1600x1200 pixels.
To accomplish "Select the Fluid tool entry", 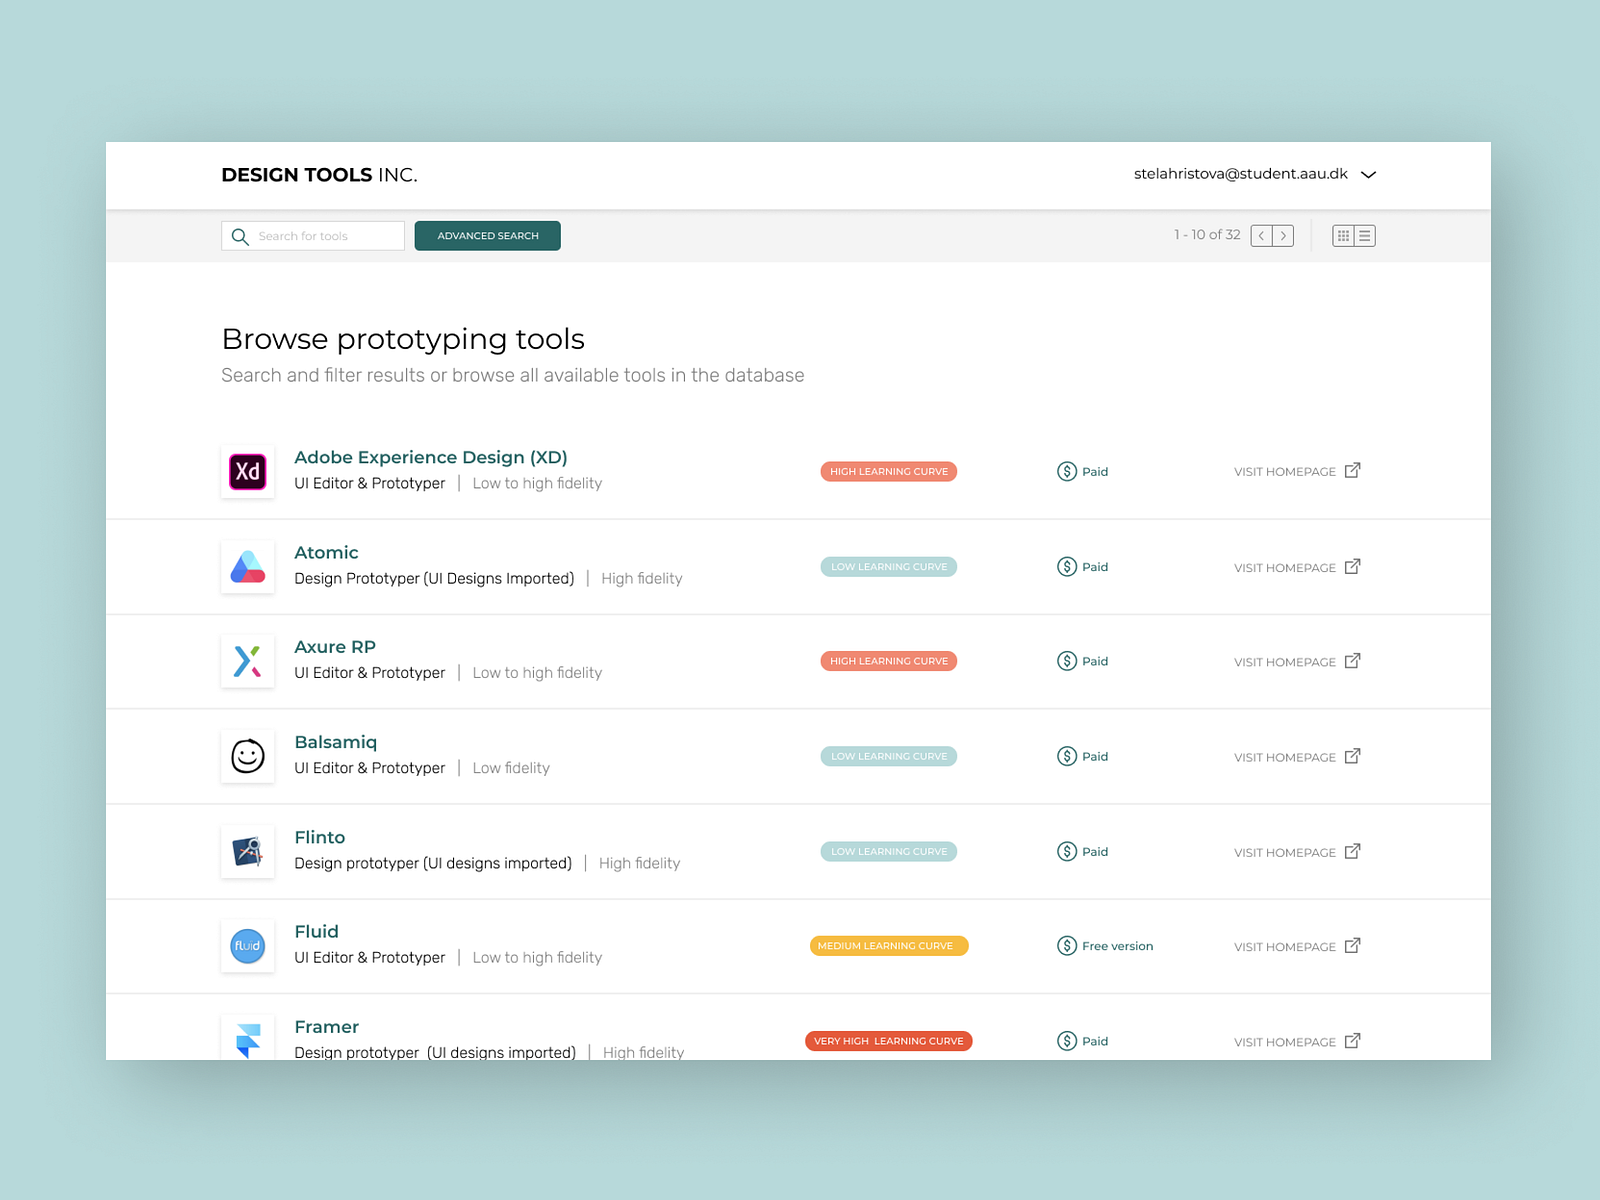I will pyautogui.click(x=316, y=931).
